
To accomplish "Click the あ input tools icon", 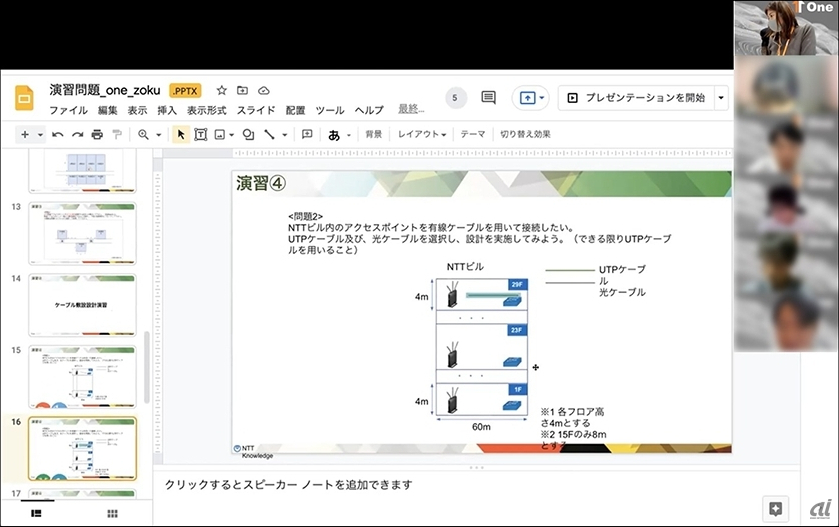I will pos(334,135).
